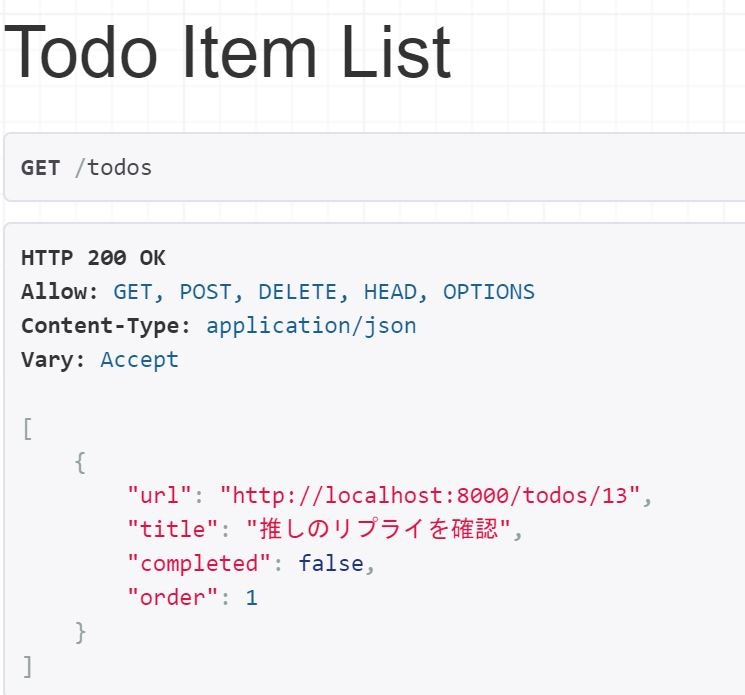Viewport: 745px width, 695px height.
Task: Click the "Allow:" header label
Action: click(59, 292)
